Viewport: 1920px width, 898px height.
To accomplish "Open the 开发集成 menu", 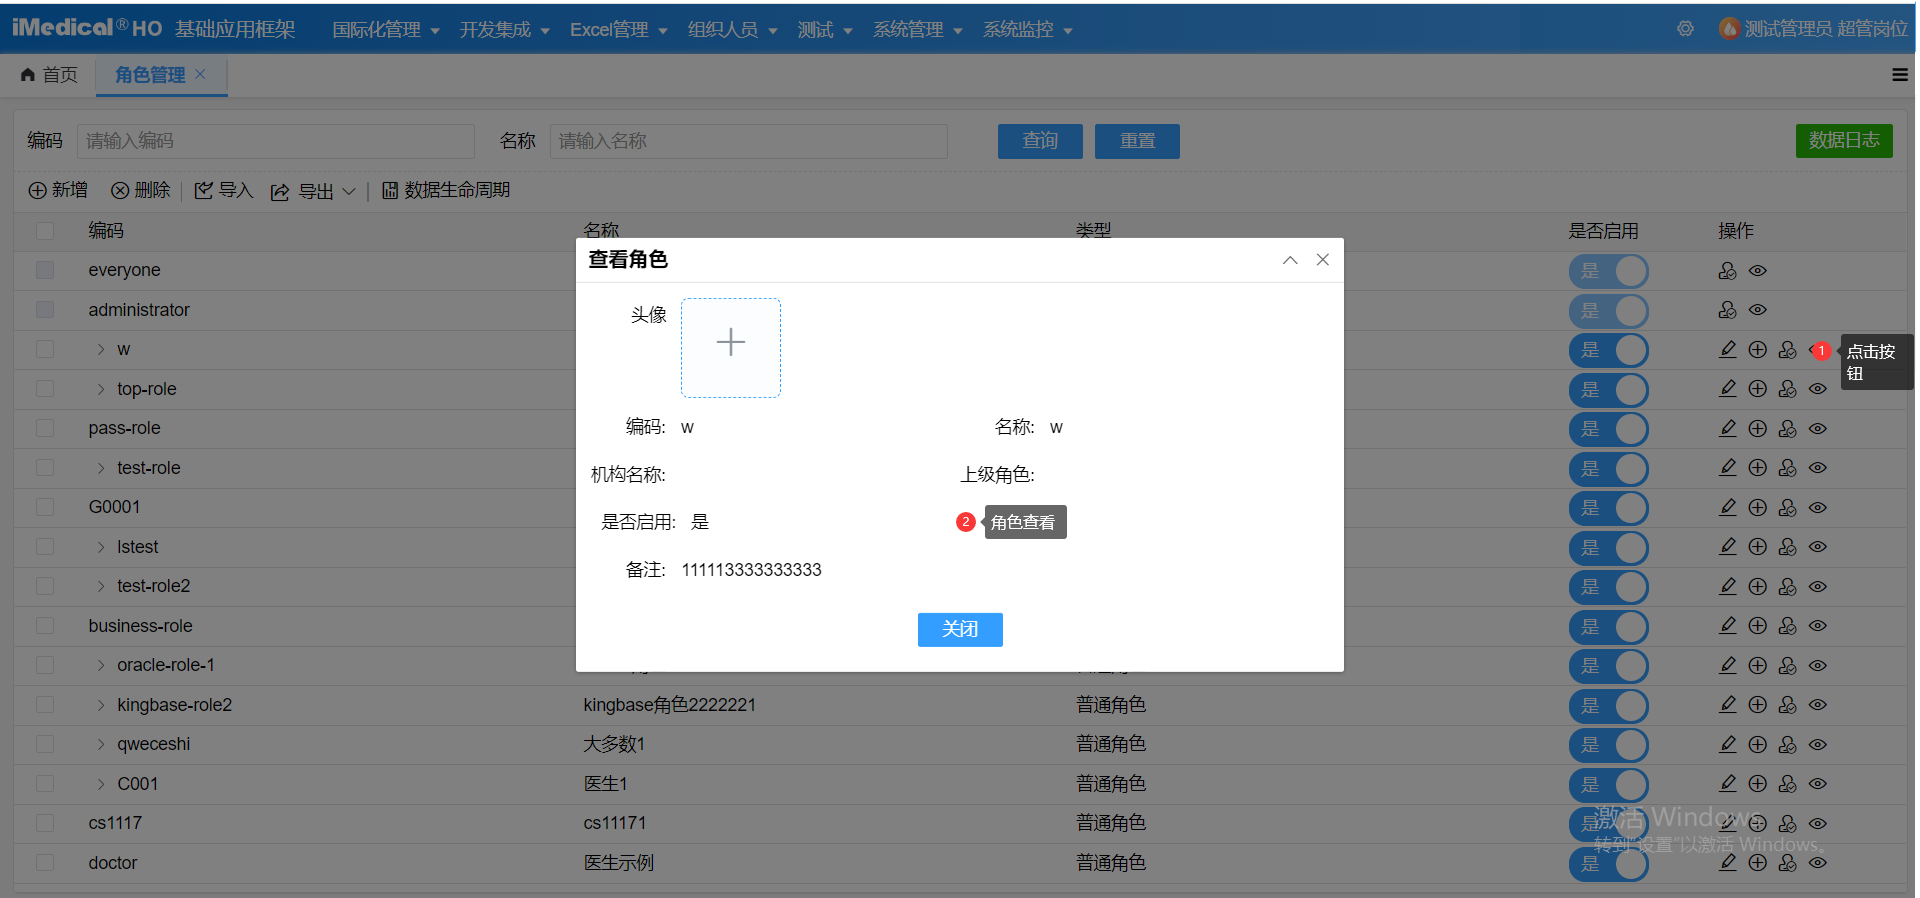I will coord(505,30).
